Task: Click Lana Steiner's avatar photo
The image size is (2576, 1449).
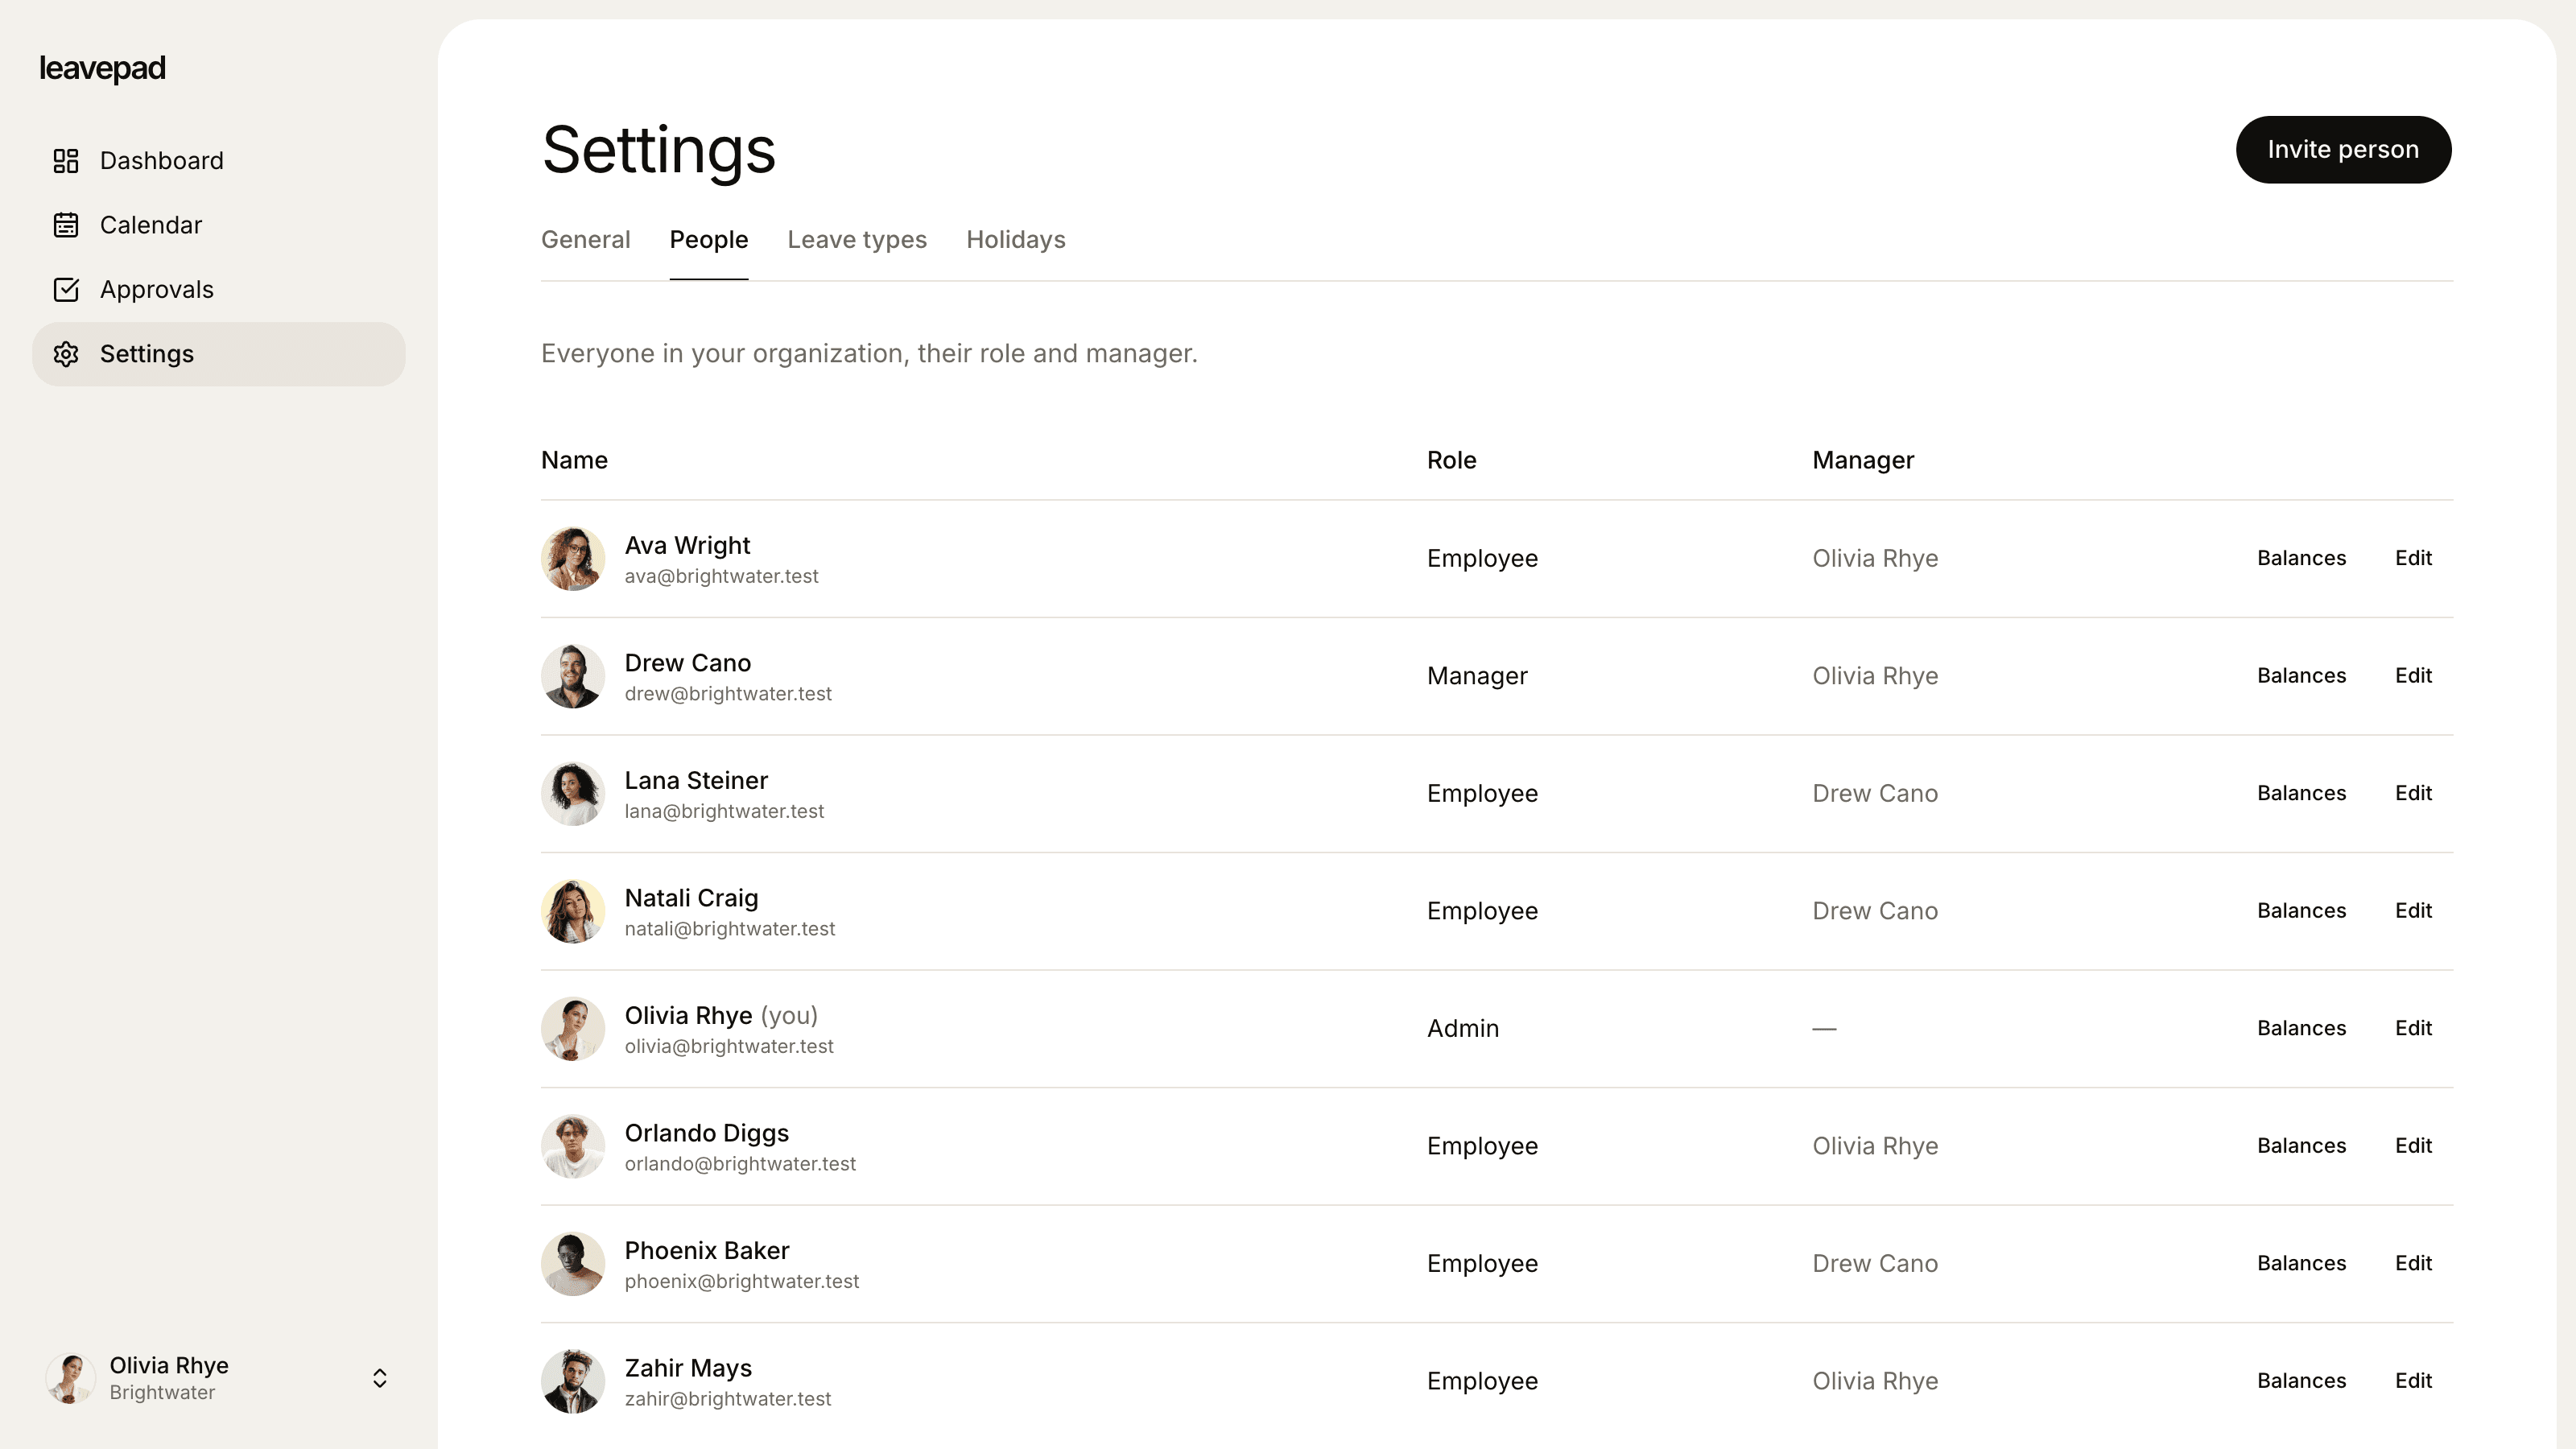Action: click(x=573, y=794)
